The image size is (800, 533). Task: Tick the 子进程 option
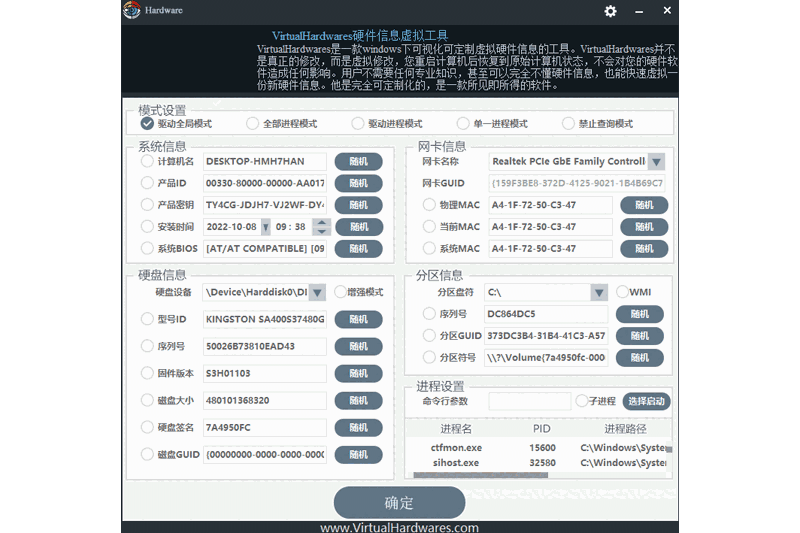tap(582, 401)
